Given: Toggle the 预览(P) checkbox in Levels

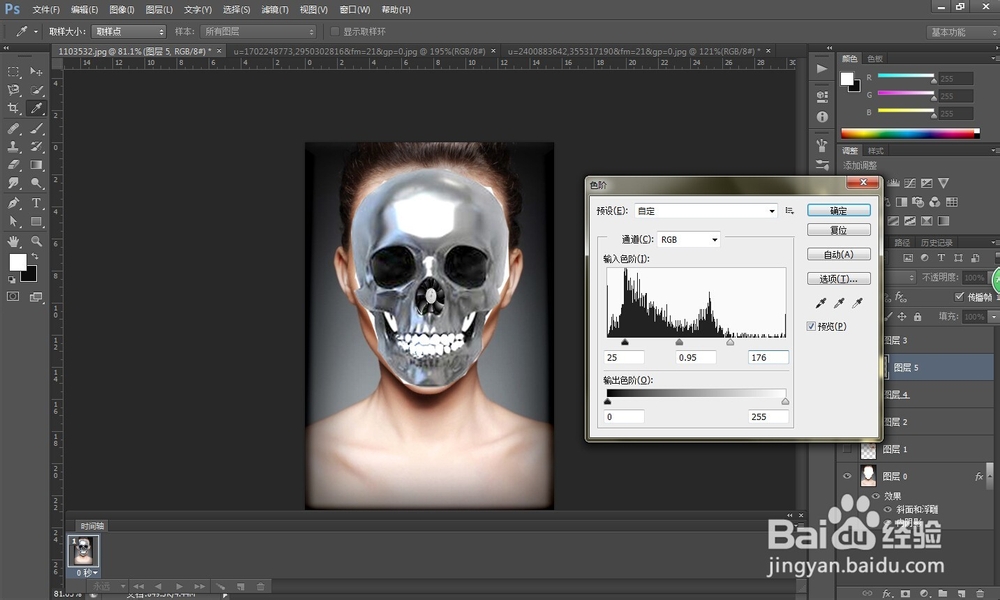Looking at the screenshot, I should [x=811, y=326].
